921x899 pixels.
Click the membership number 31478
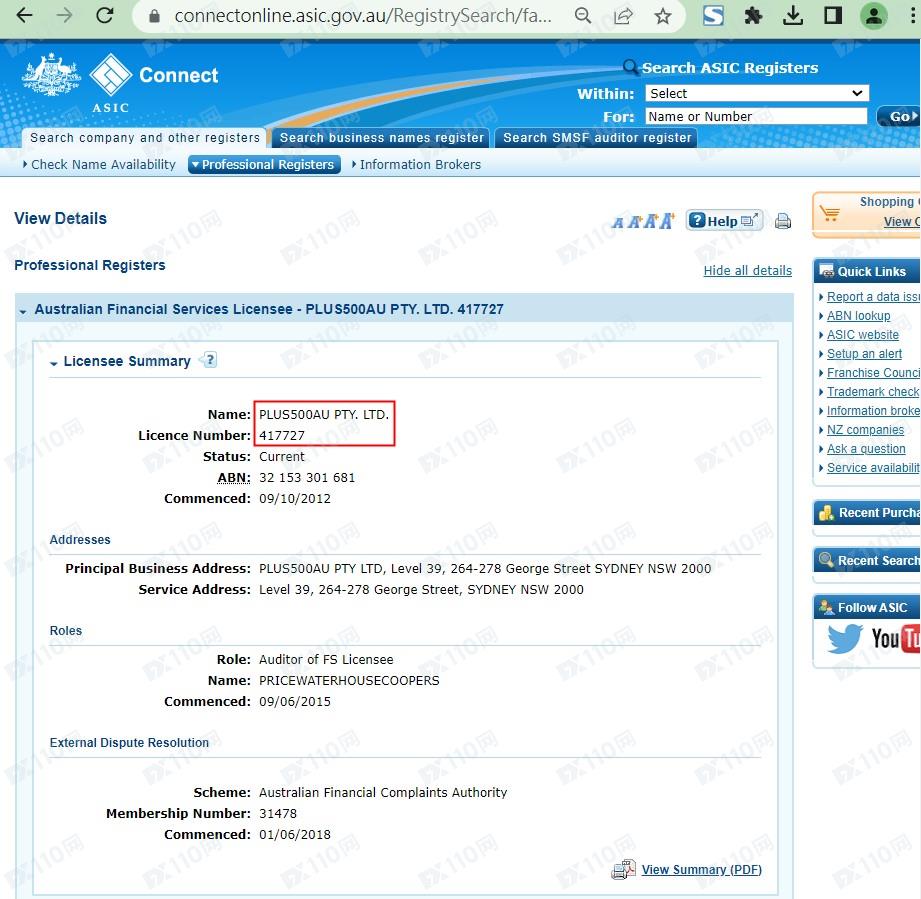(x=278, y=813)
